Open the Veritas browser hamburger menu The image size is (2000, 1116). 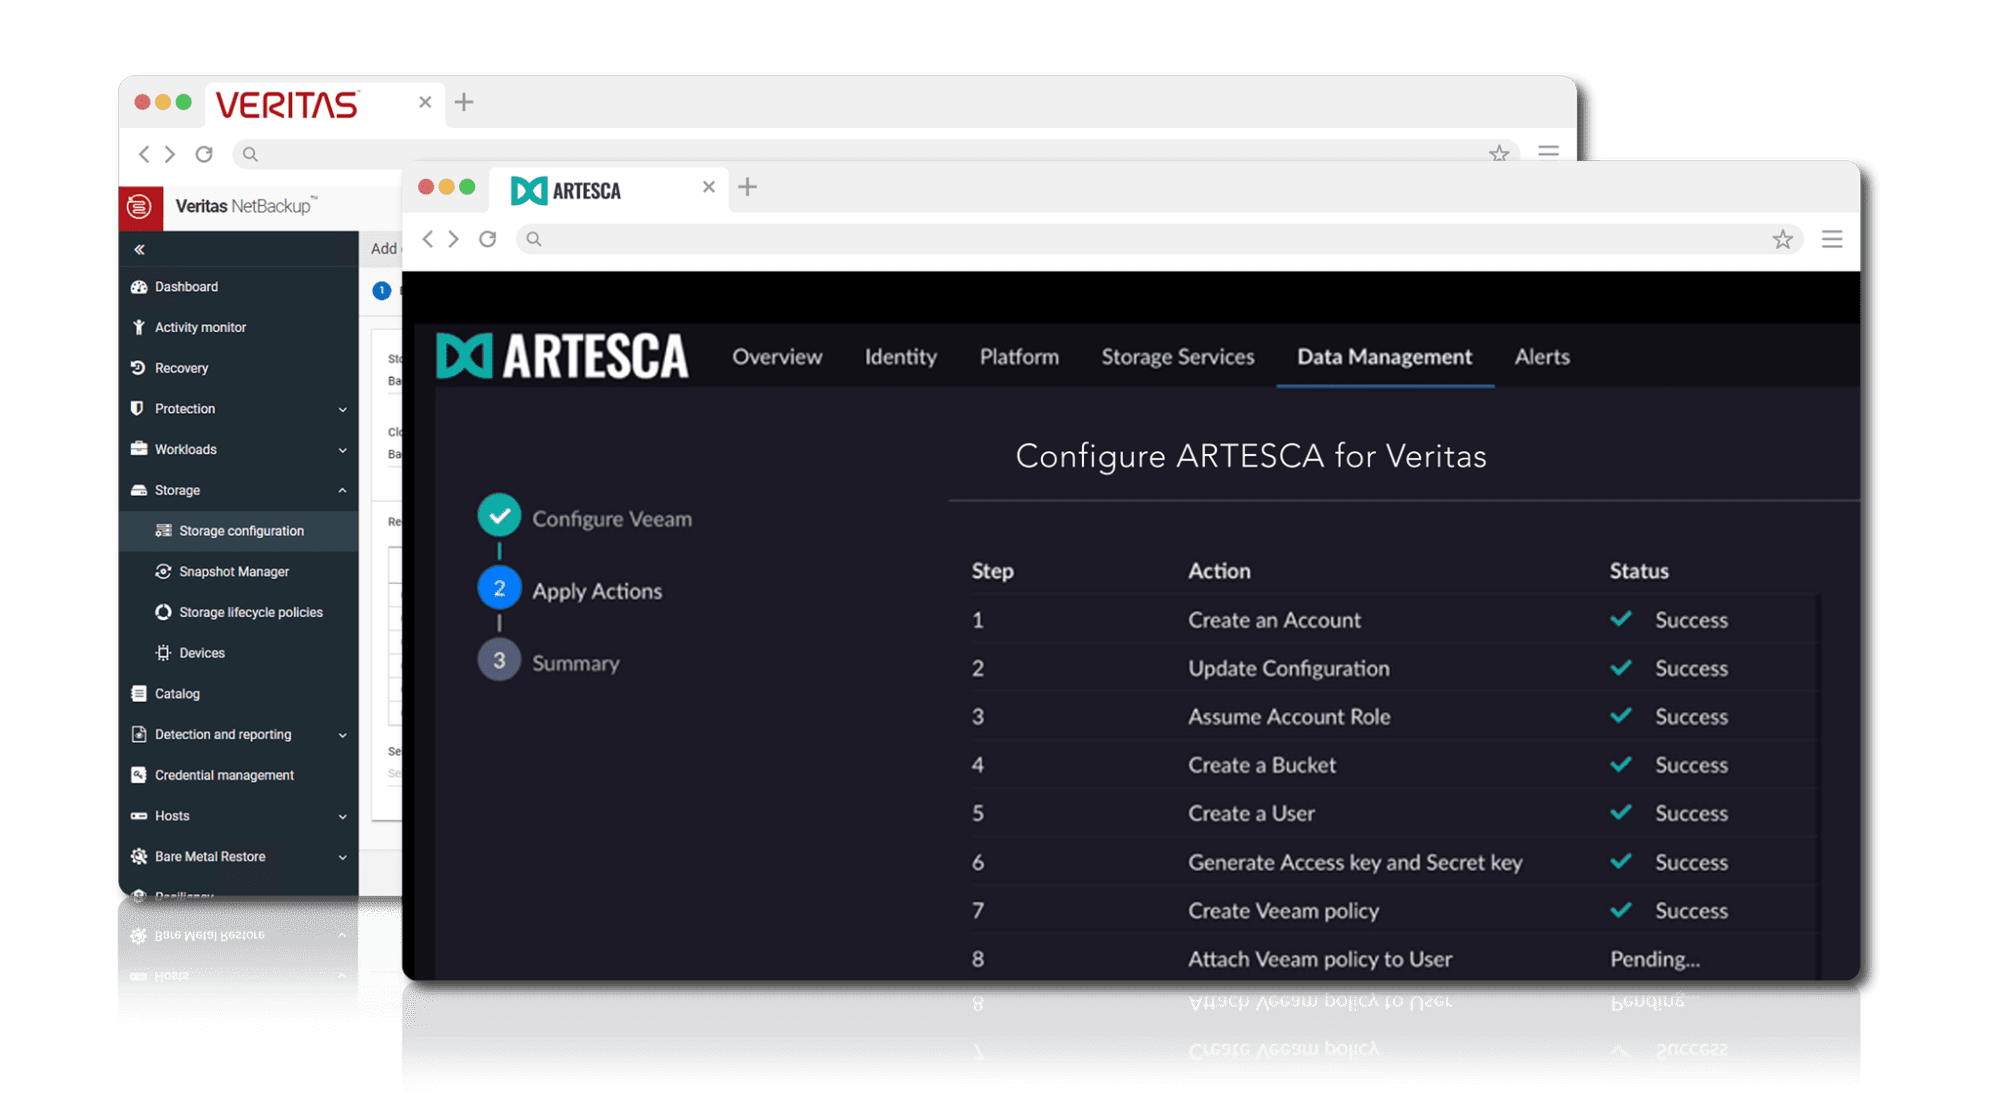[x=1548, y=152]
